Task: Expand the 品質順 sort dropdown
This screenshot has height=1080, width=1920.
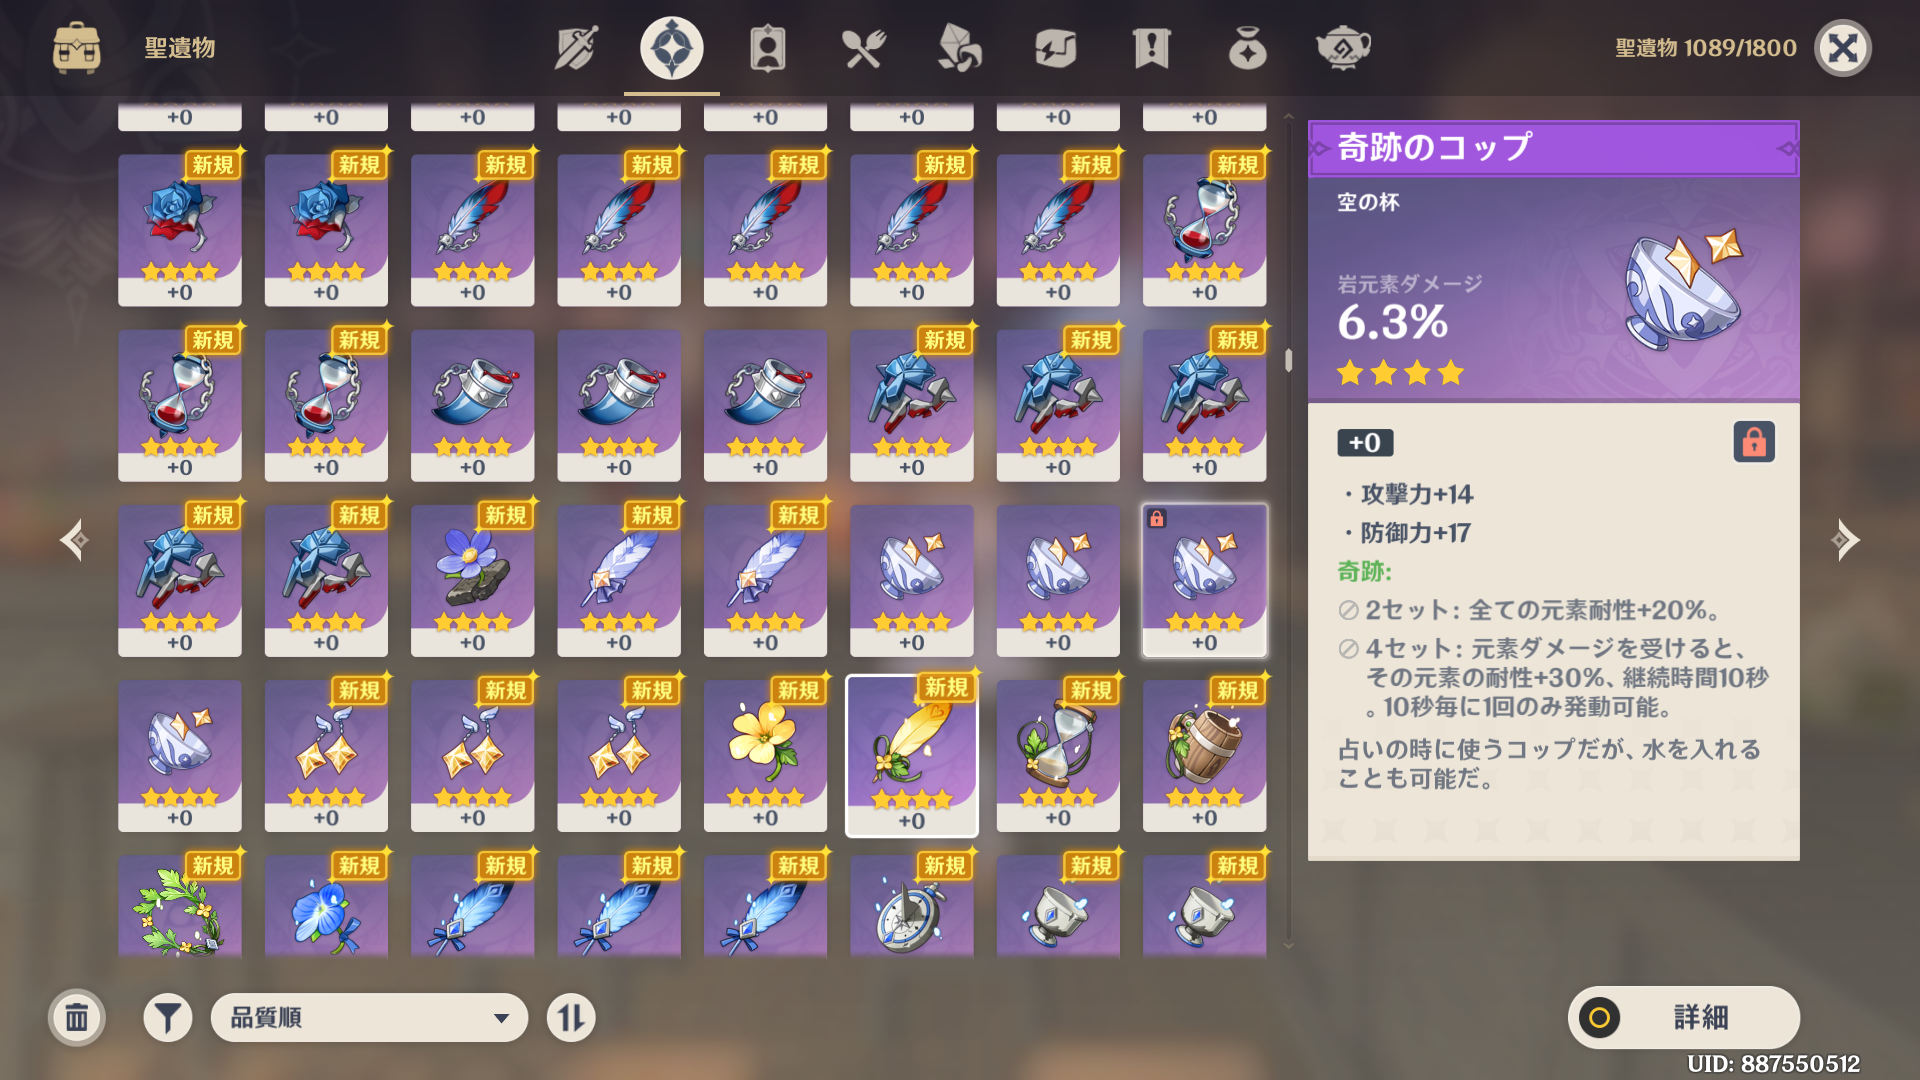Action: (x=369, y=1018)
